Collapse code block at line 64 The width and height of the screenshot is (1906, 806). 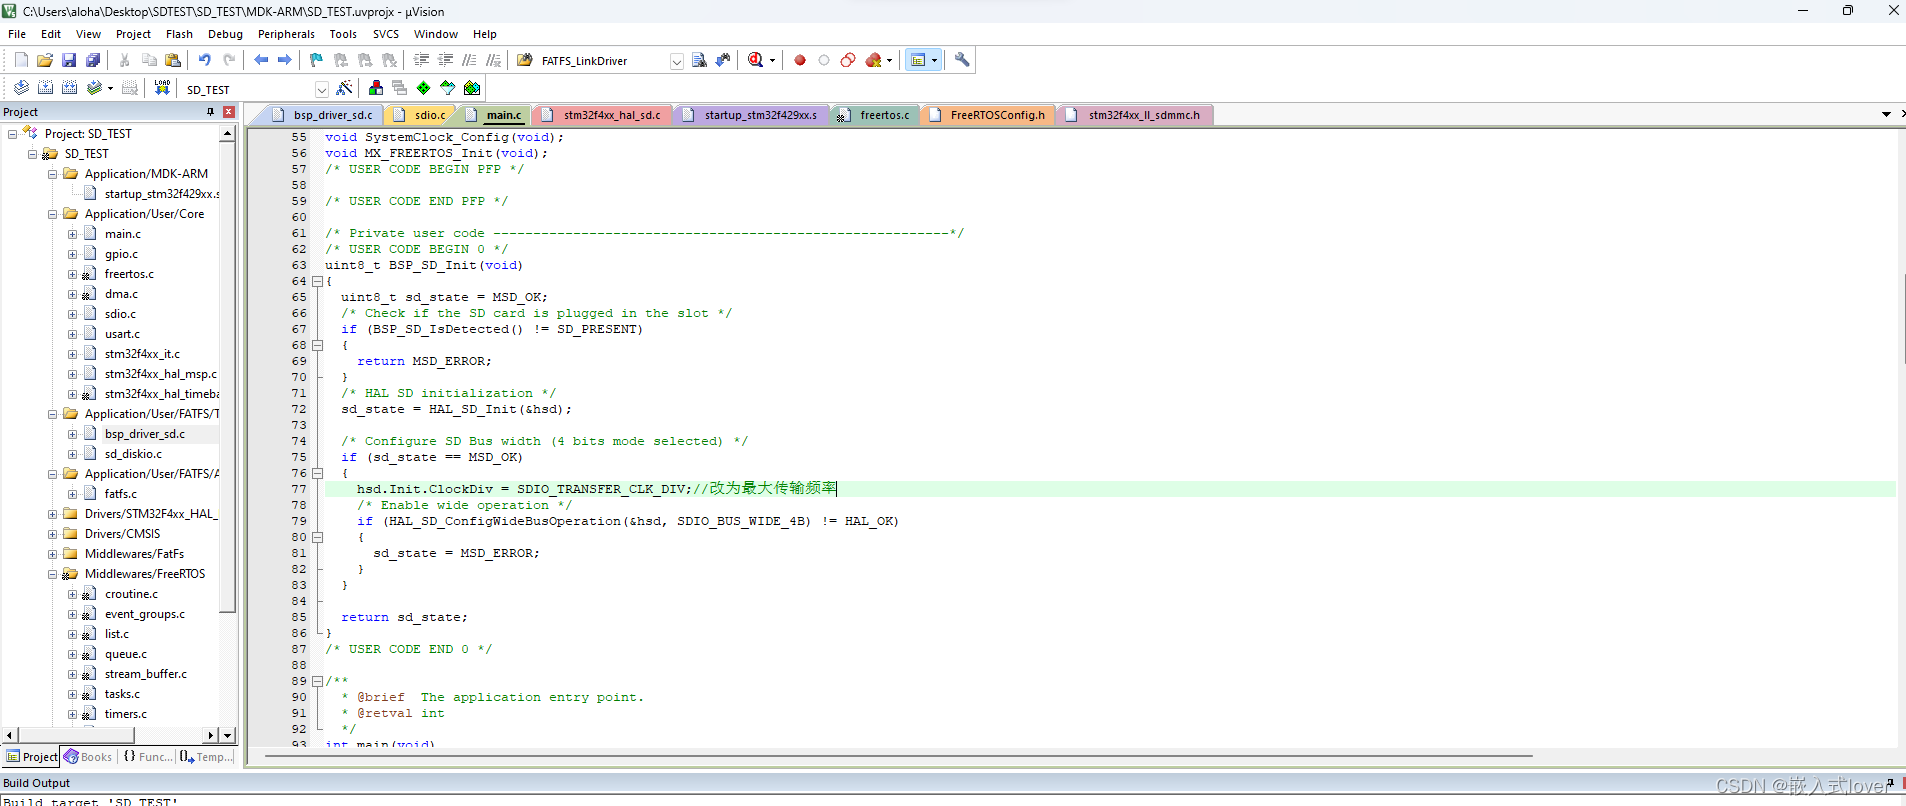pyautogui.click(x=317, y=281)
